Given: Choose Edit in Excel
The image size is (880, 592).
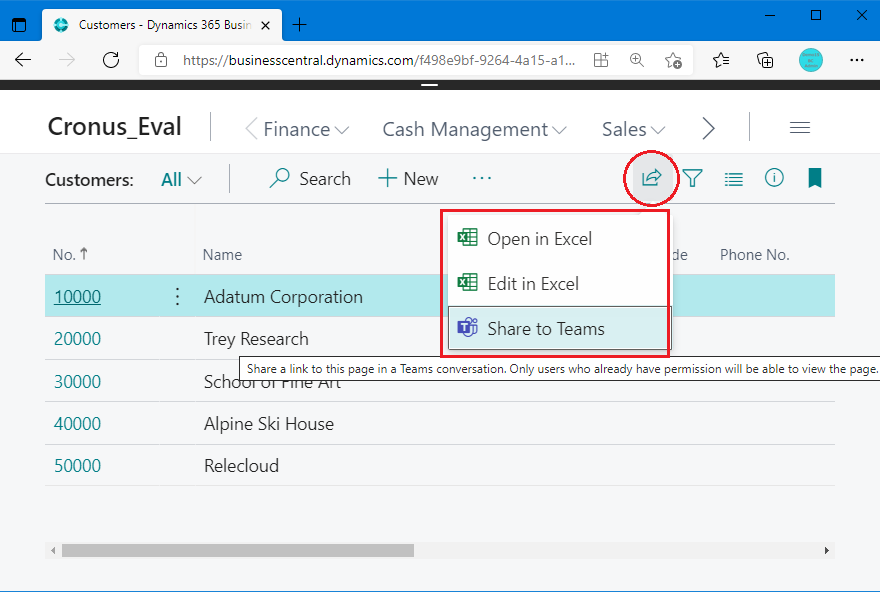Looking at the screenshot, I should click(x=559, y=283).
